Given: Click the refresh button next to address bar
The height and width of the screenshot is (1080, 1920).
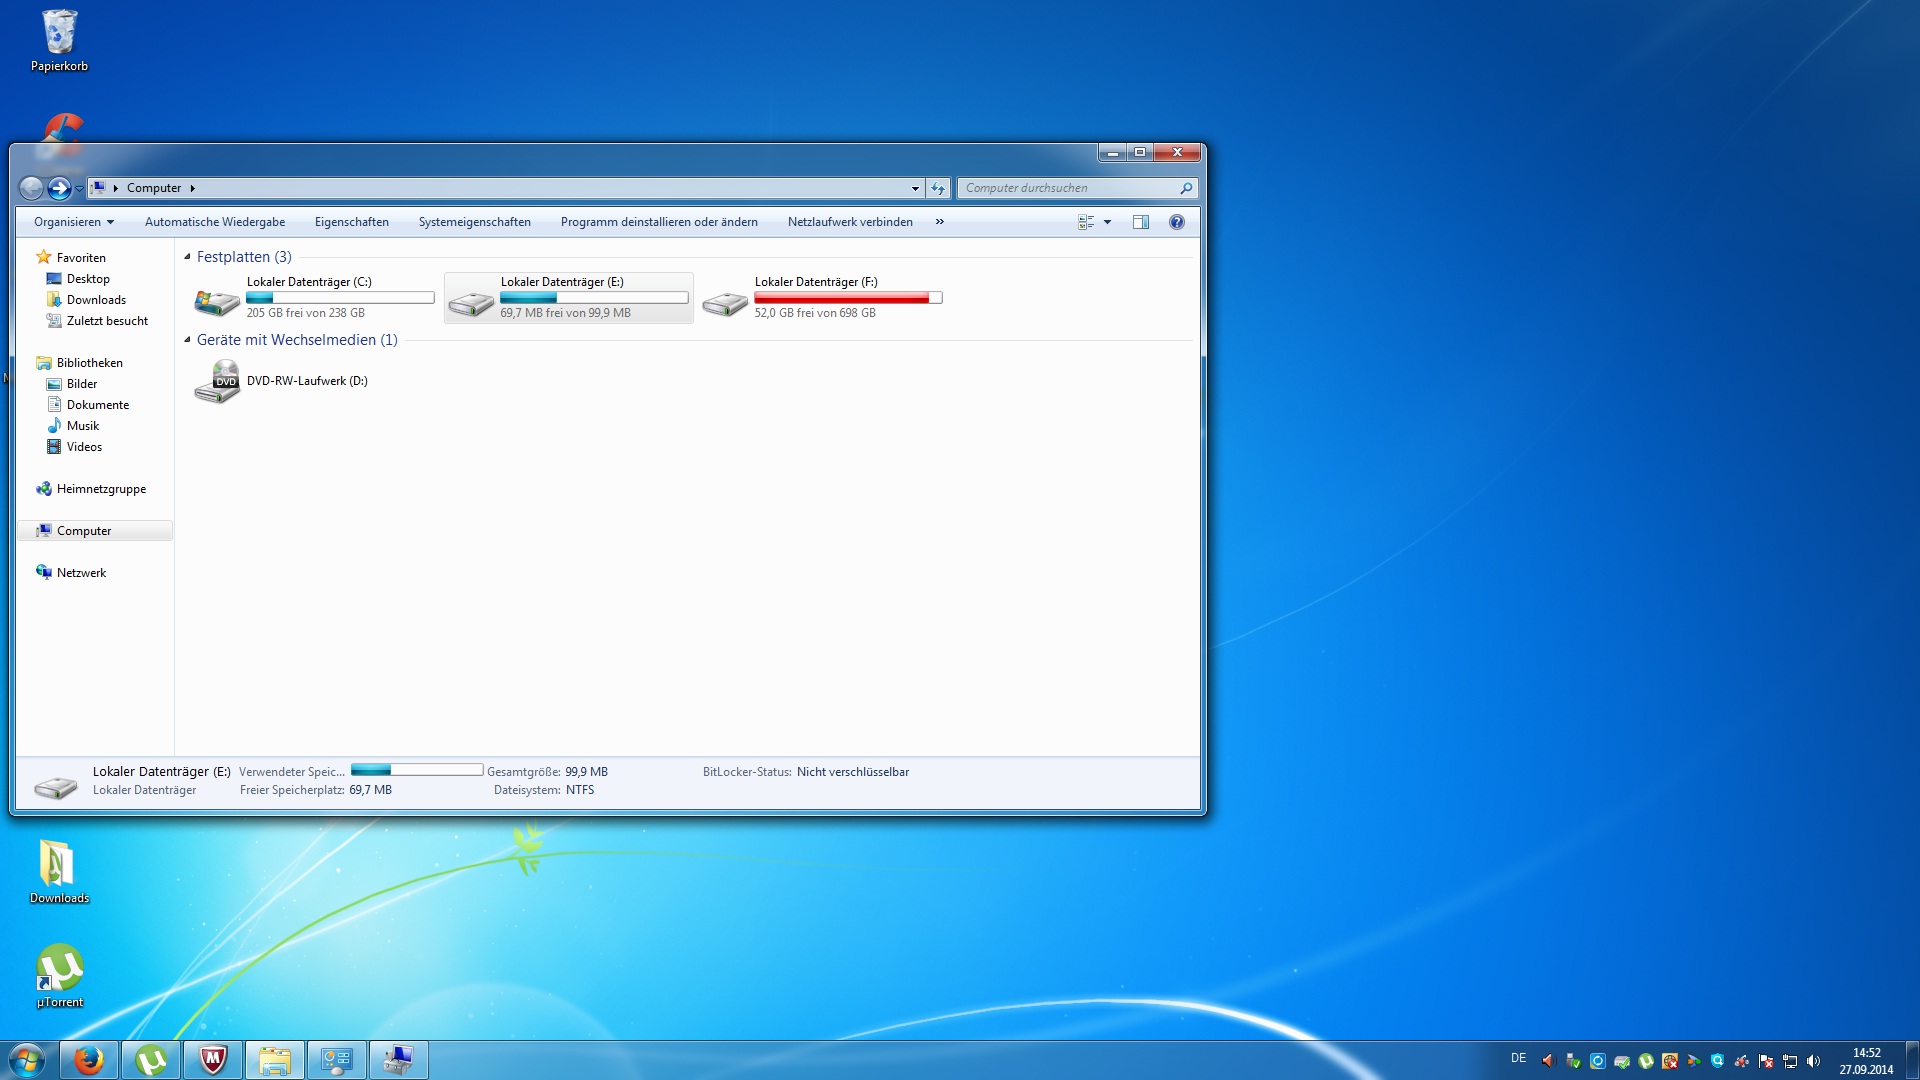Looking at the screenshot, I should [x=938, y=188].
